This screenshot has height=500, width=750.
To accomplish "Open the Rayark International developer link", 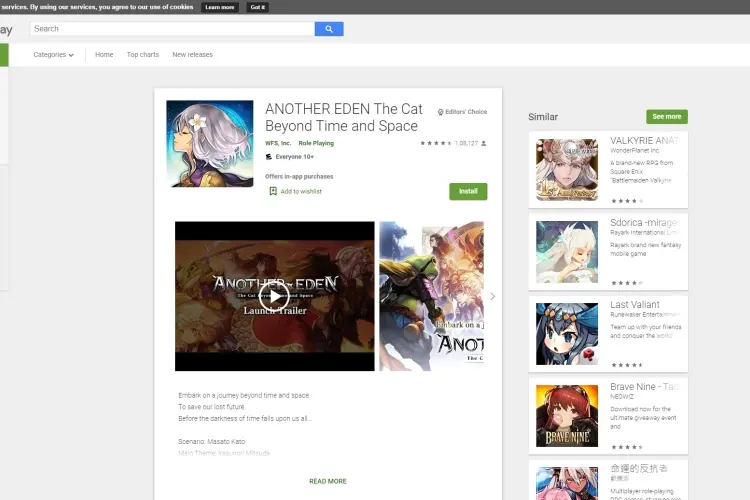I will point(644,233).
